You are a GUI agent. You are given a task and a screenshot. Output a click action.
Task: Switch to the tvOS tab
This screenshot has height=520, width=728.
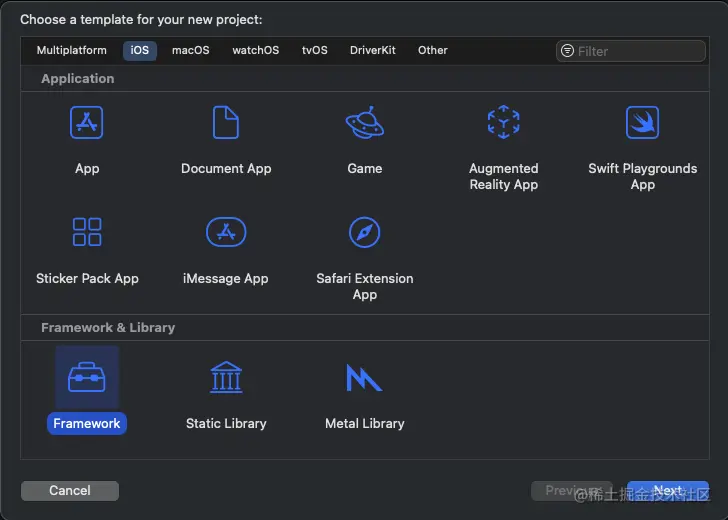point(315,50)
